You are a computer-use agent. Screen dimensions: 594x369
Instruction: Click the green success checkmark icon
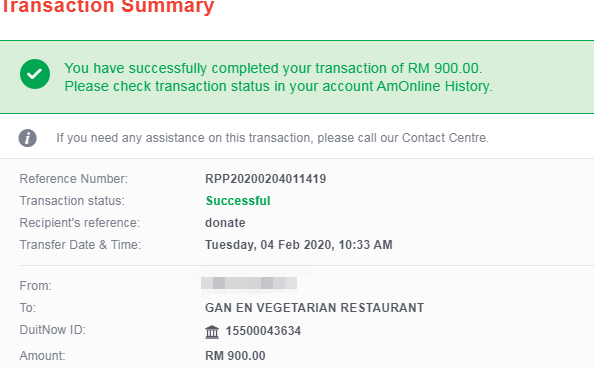35,74
